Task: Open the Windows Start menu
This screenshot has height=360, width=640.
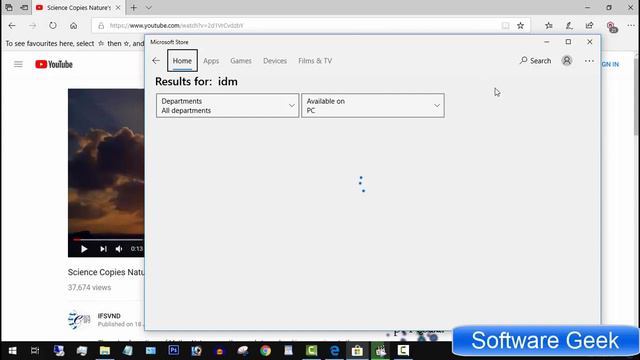Action: click(12, 351)
